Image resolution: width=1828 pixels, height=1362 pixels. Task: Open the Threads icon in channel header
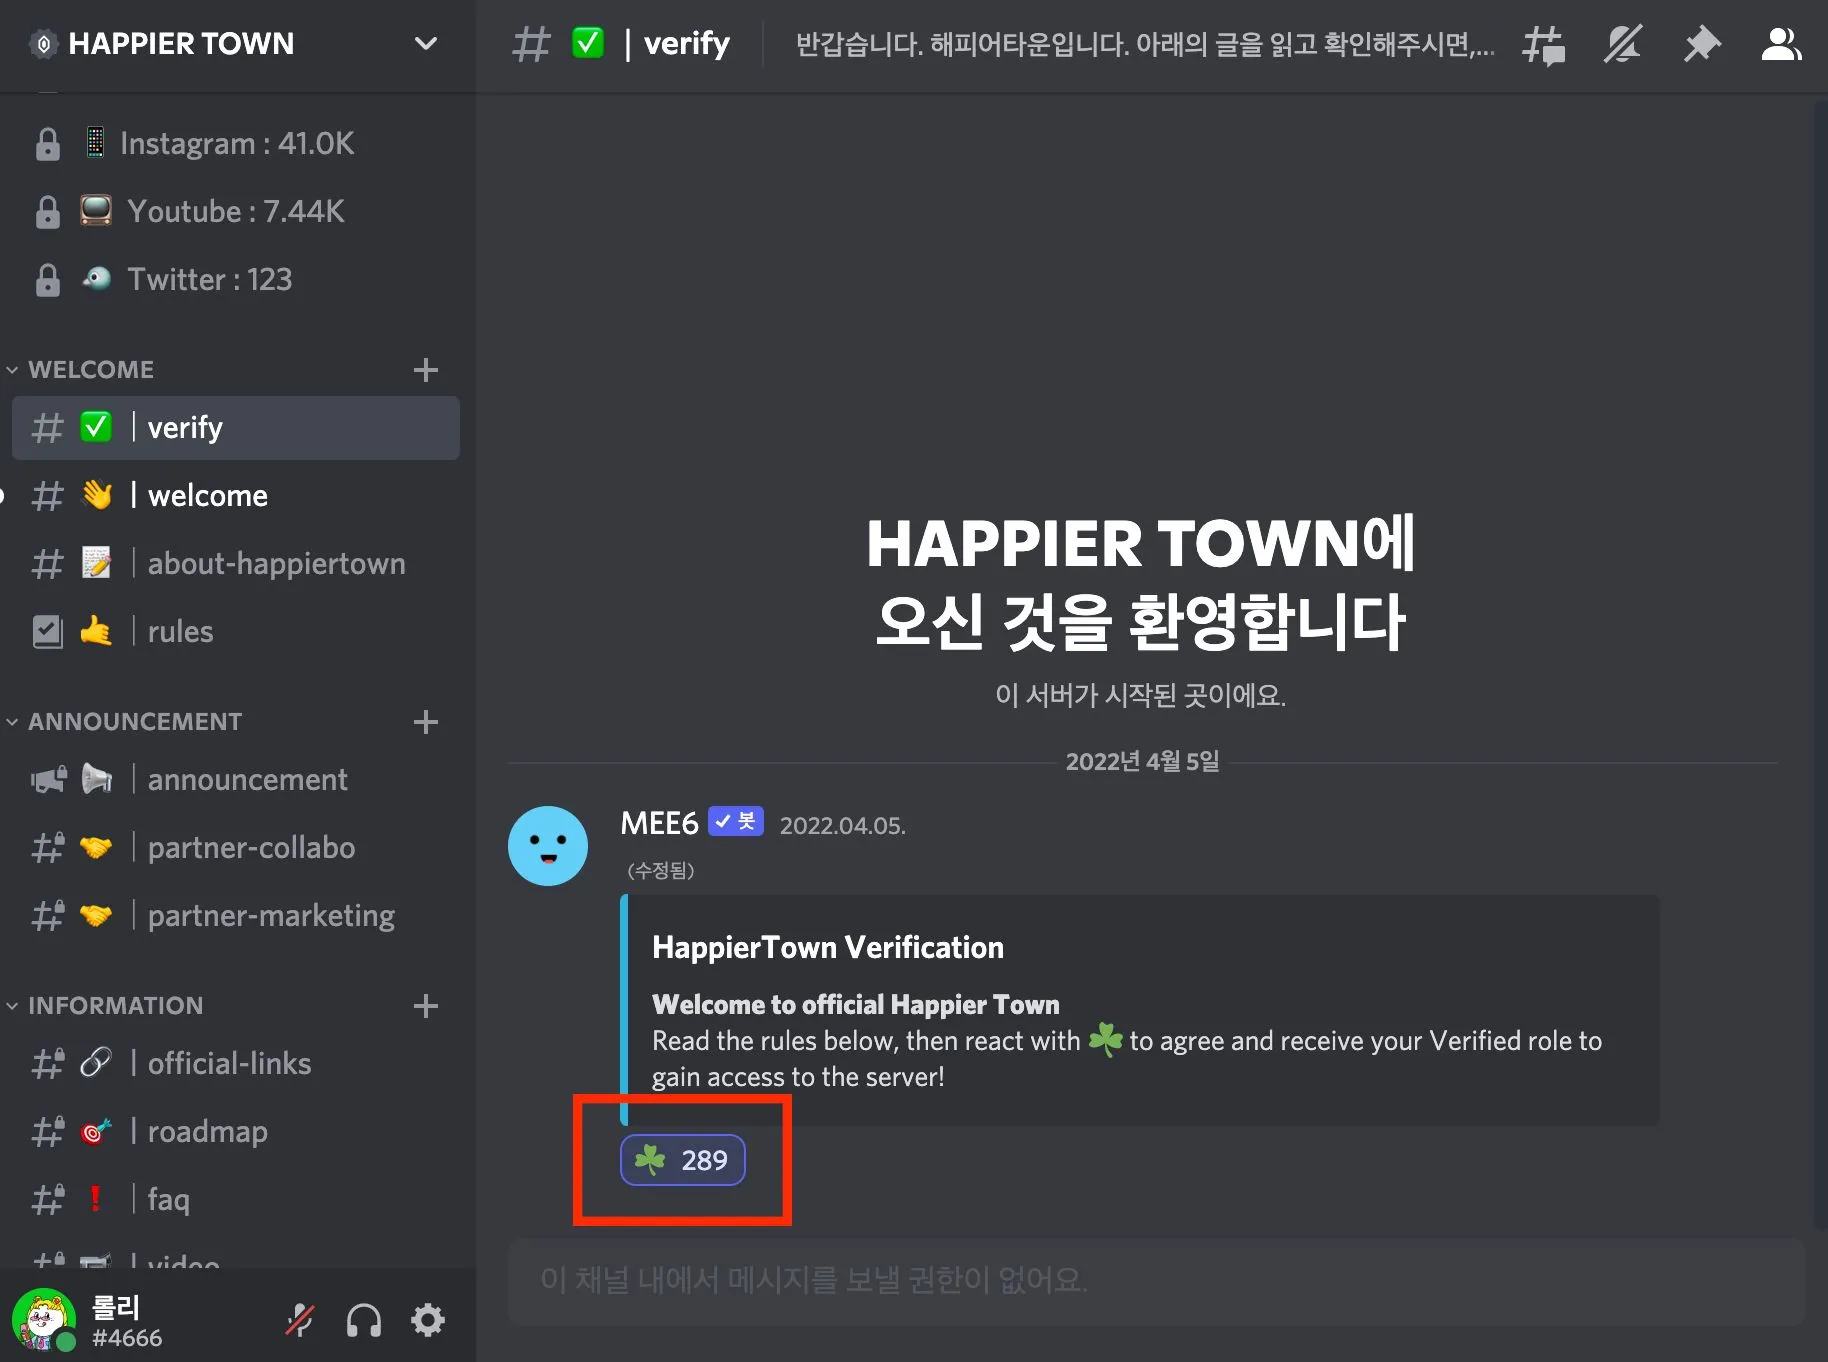pos(1543,45)
